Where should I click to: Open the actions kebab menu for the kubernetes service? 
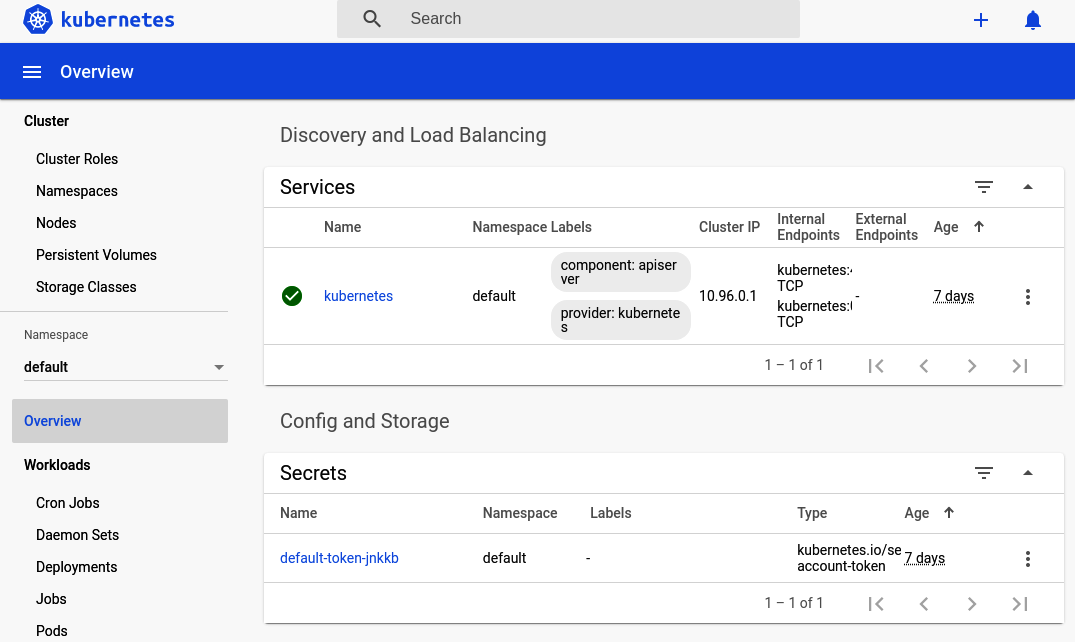coord(1028,296)
